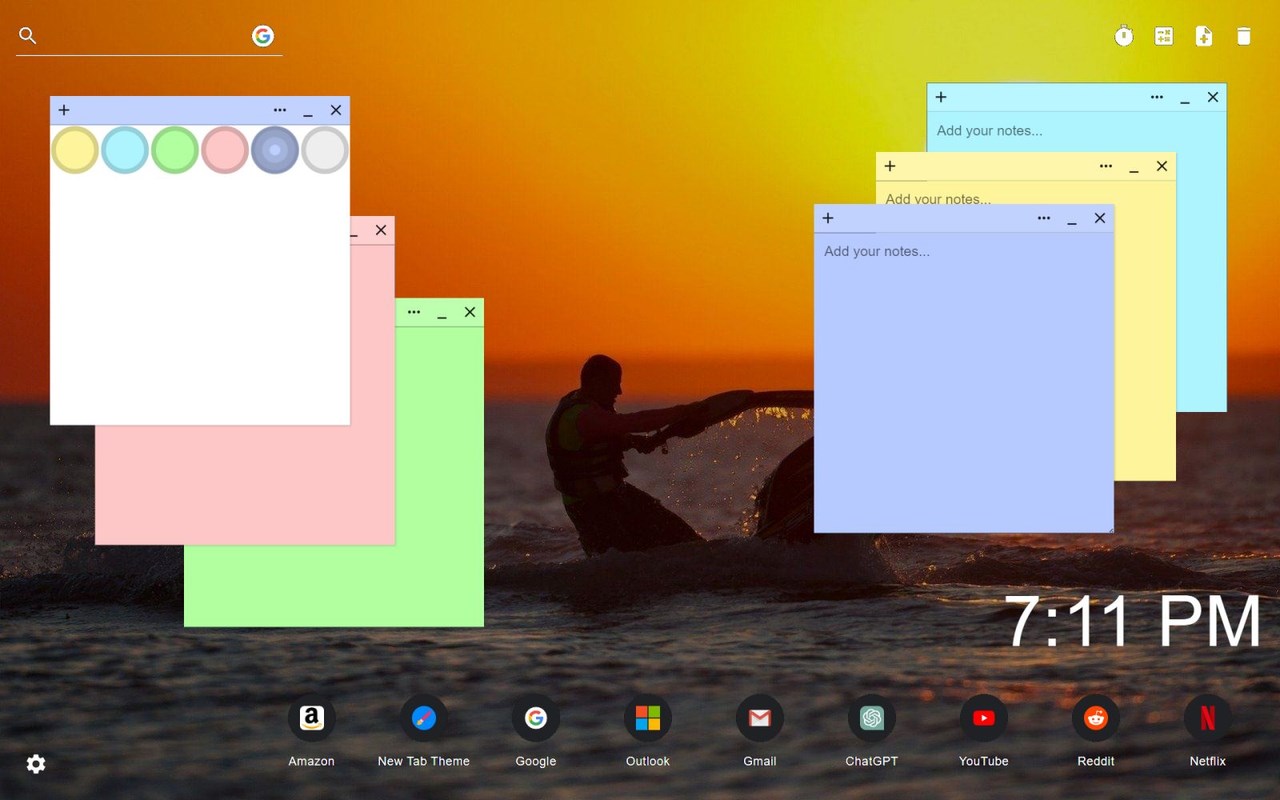
Task: Open the calculator tool
Action: [x=1164, y=37]
